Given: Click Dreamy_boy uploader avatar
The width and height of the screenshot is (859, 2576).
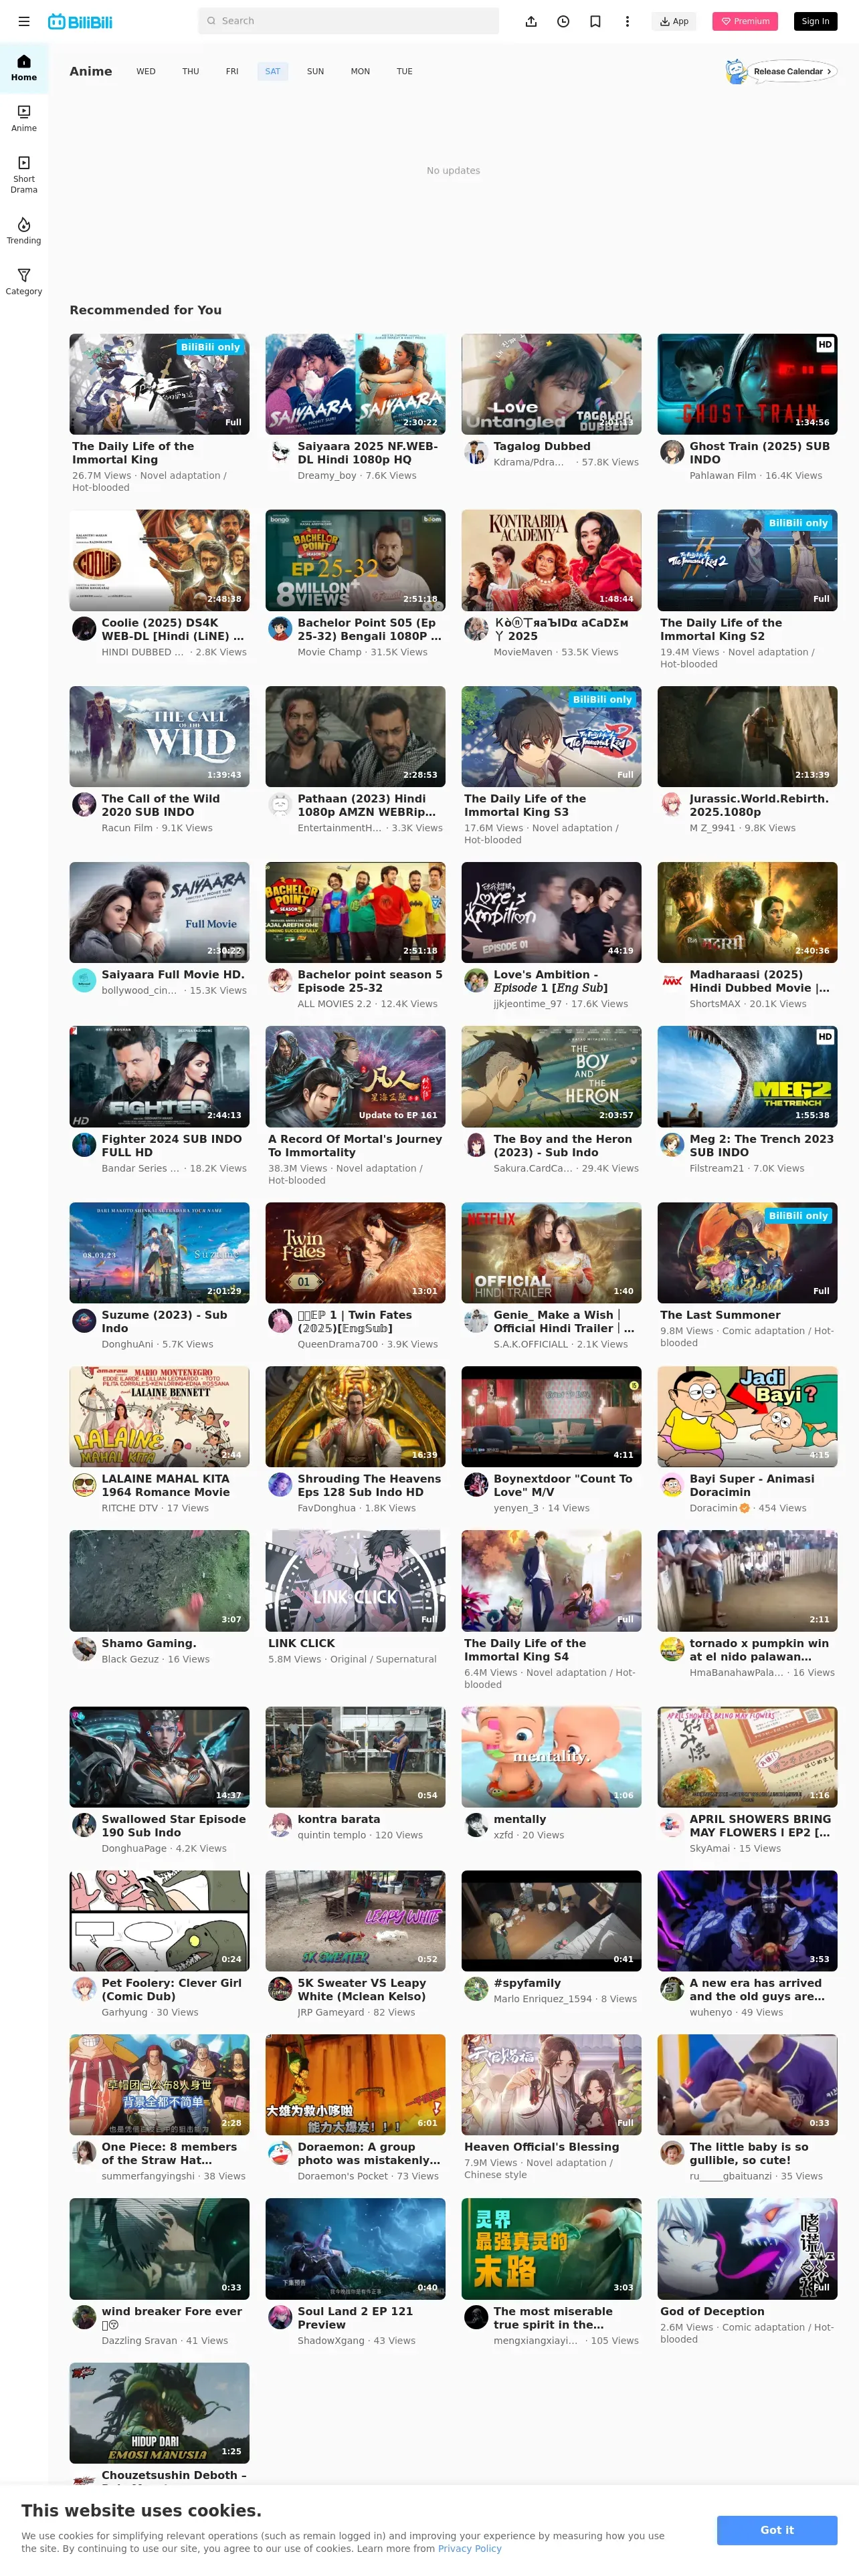Looking at the screenshot, I should (x=281, y=453).
